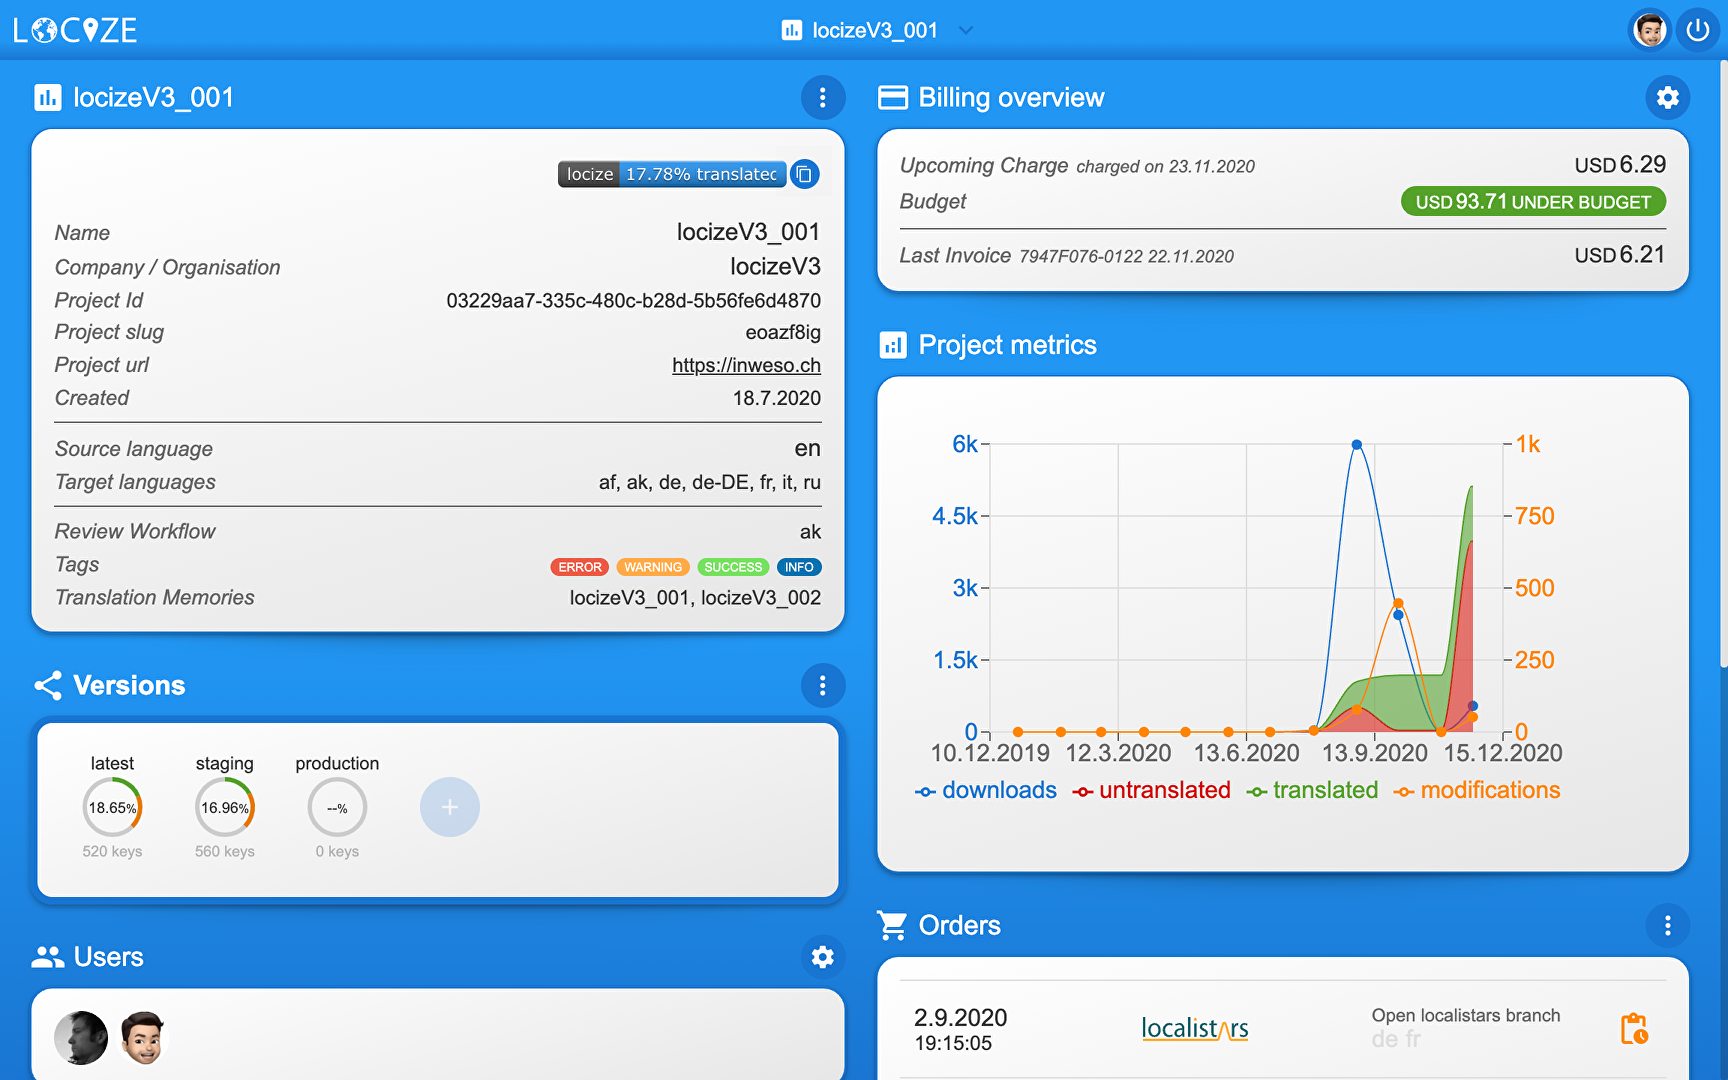Open the Versions three-dot menu

coord(822,685)
